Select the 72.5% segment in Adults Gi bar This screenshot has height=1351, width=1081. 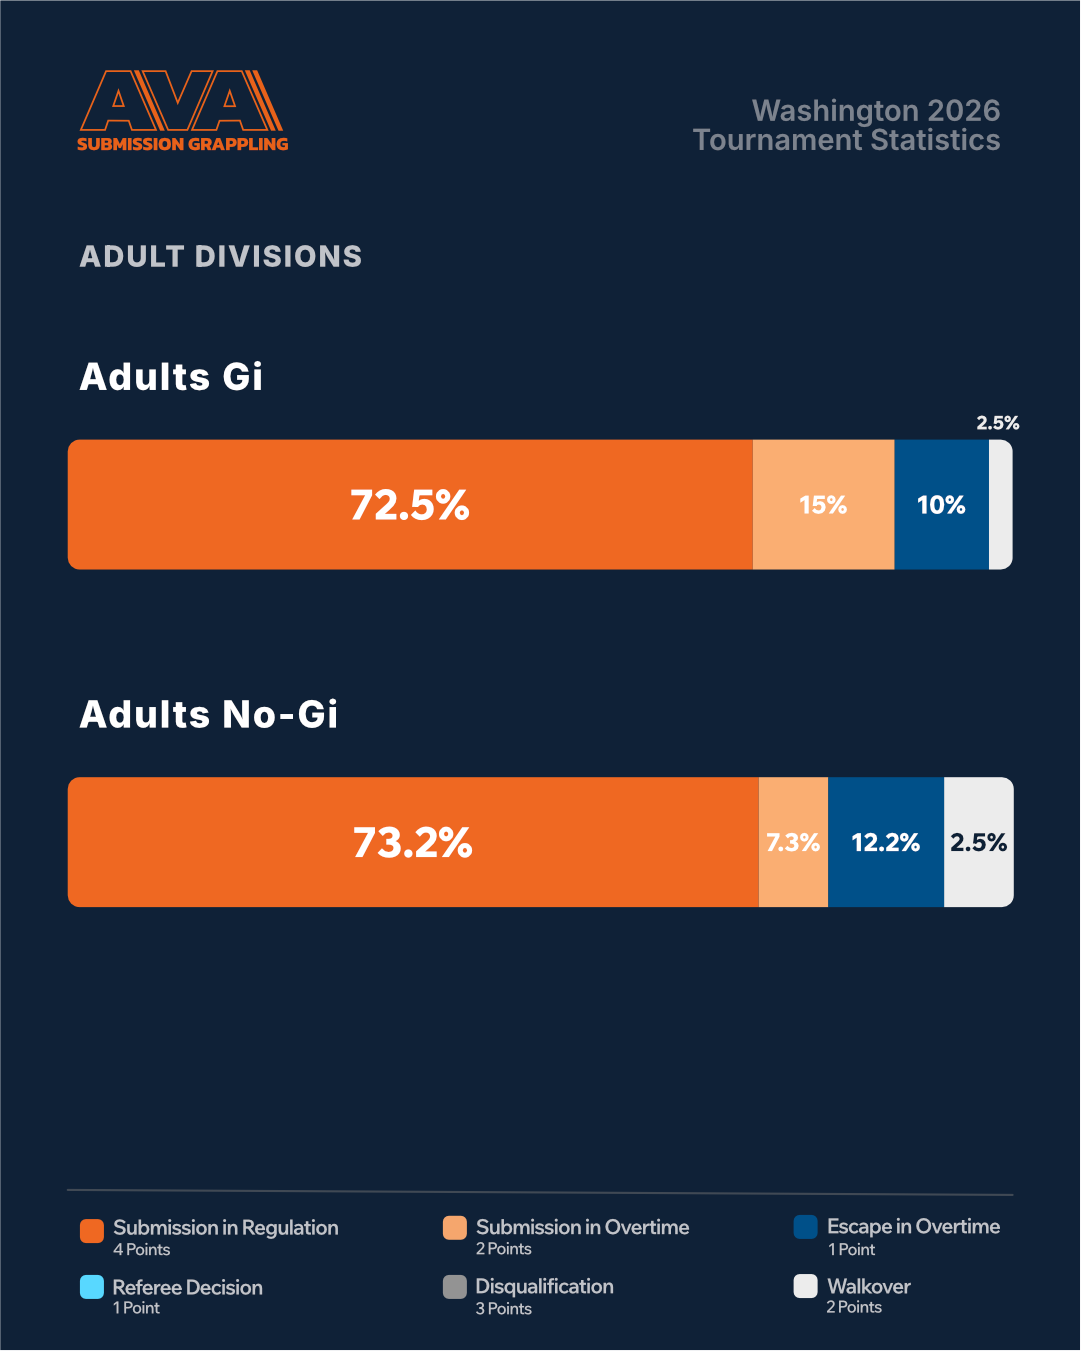click(410, 505)
